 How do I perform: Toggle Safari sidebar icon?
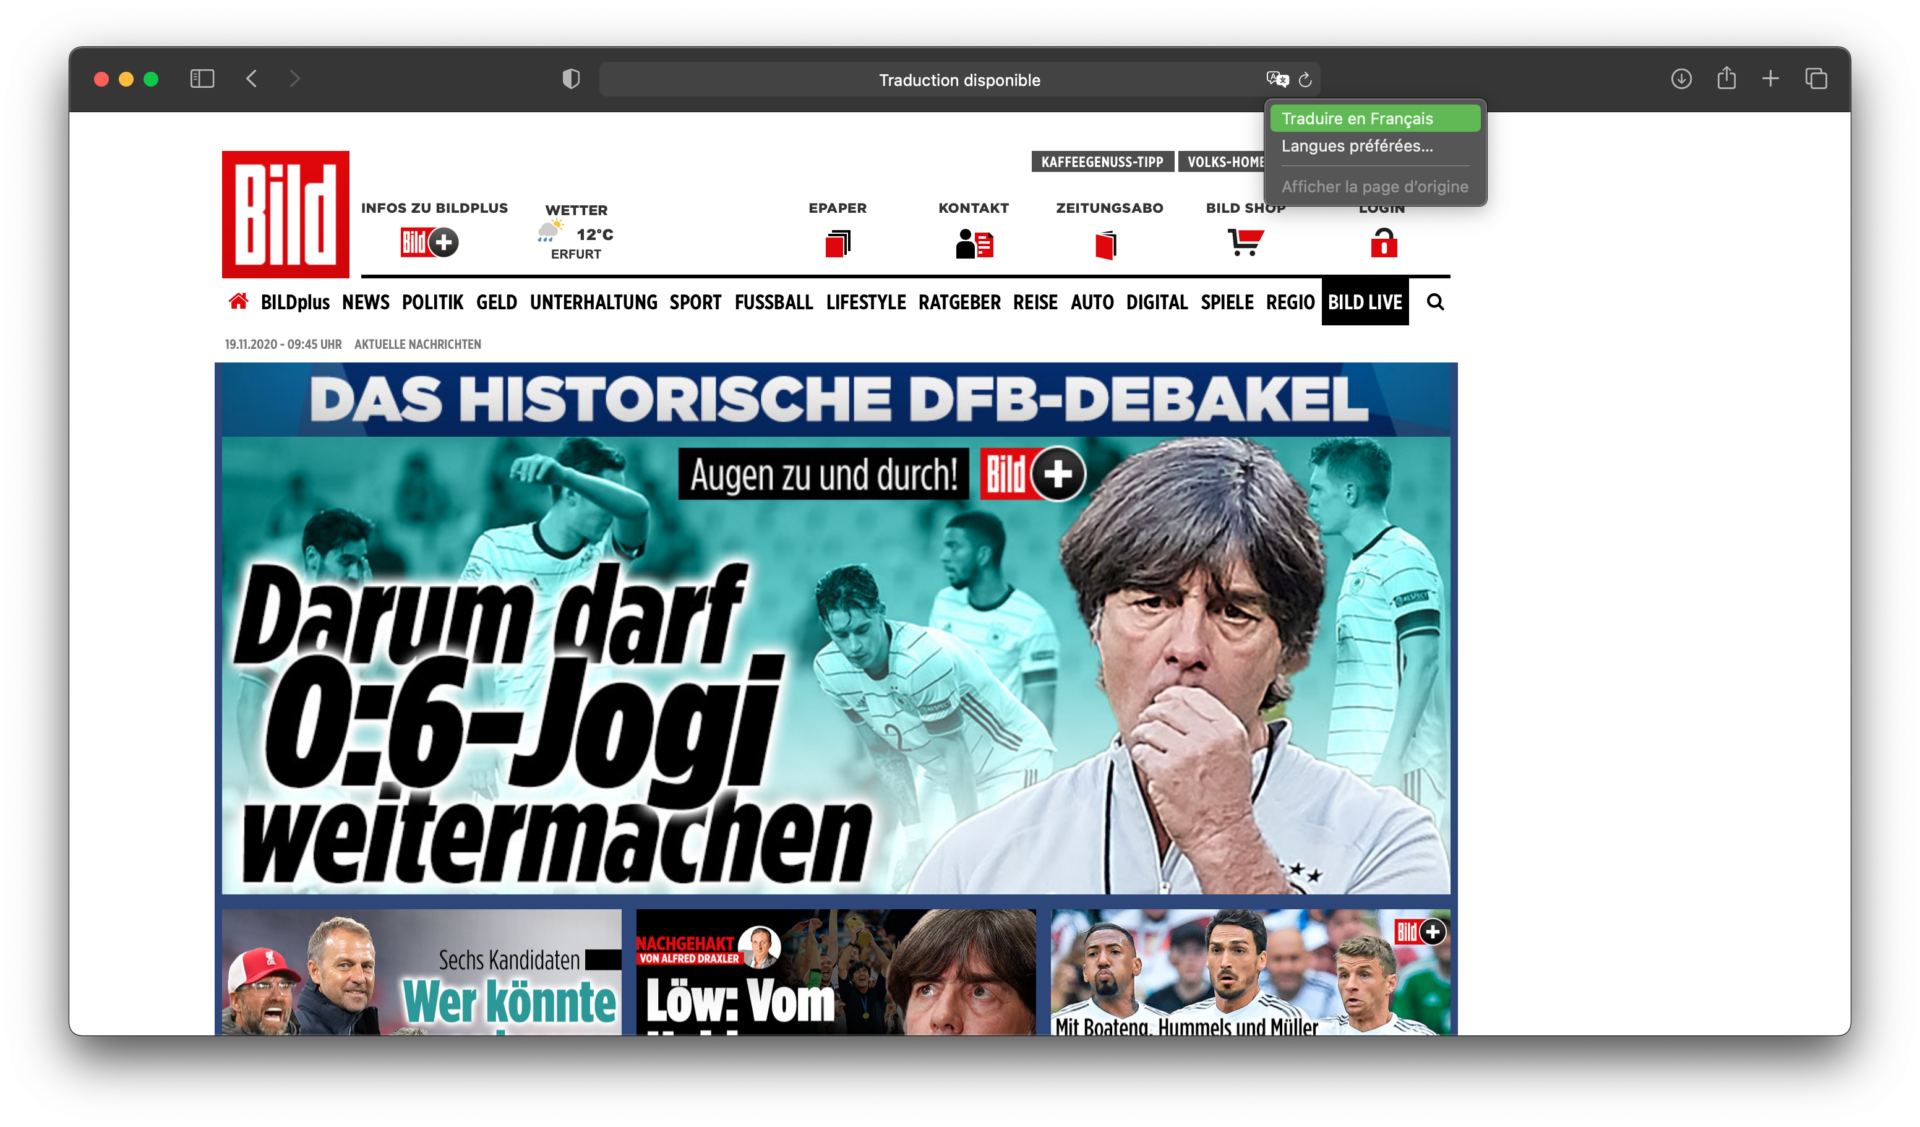pos(202,79)
